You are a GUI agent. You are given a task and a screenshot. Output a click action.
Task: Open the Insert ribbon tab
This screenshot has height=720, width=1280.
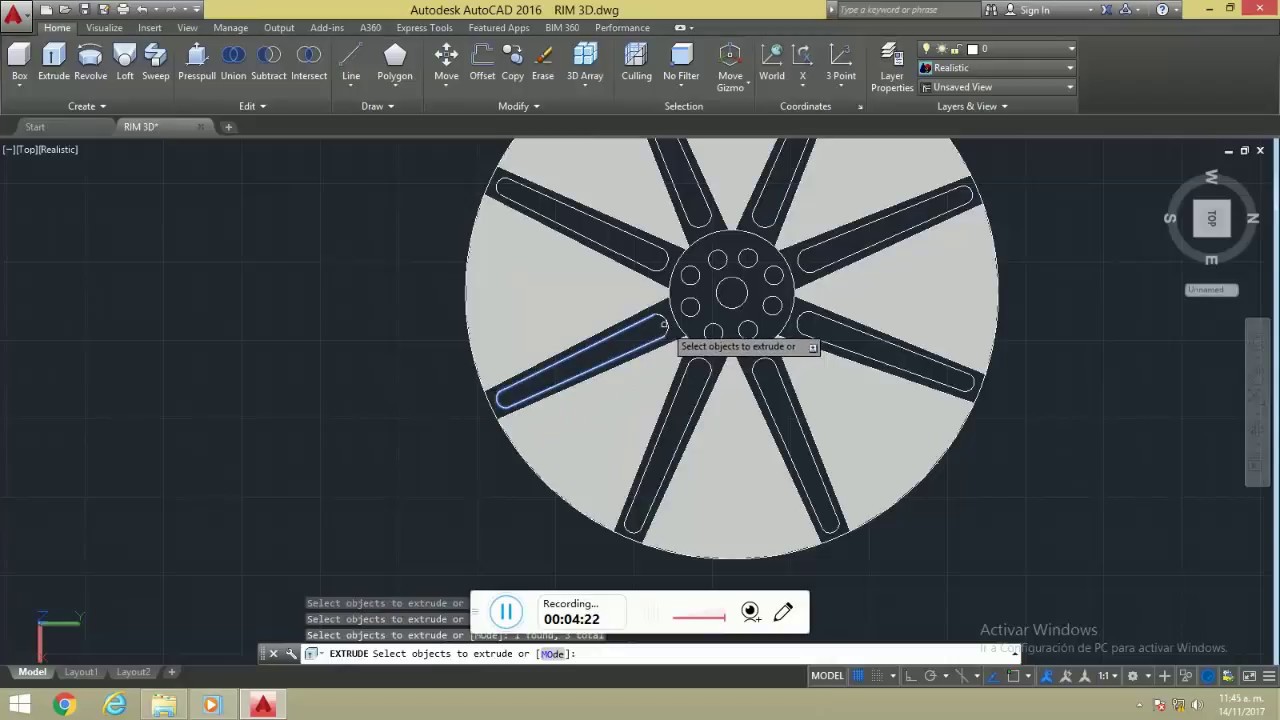click(x=149, y=28)
